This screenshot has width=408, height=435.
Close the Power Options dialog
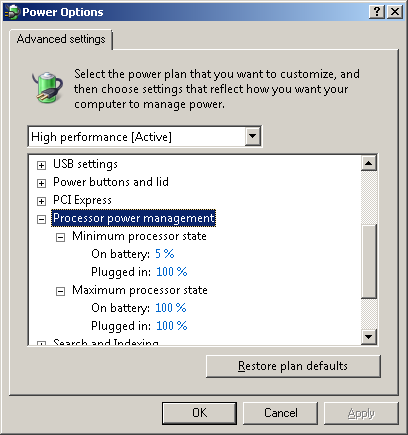pos(395,12)
